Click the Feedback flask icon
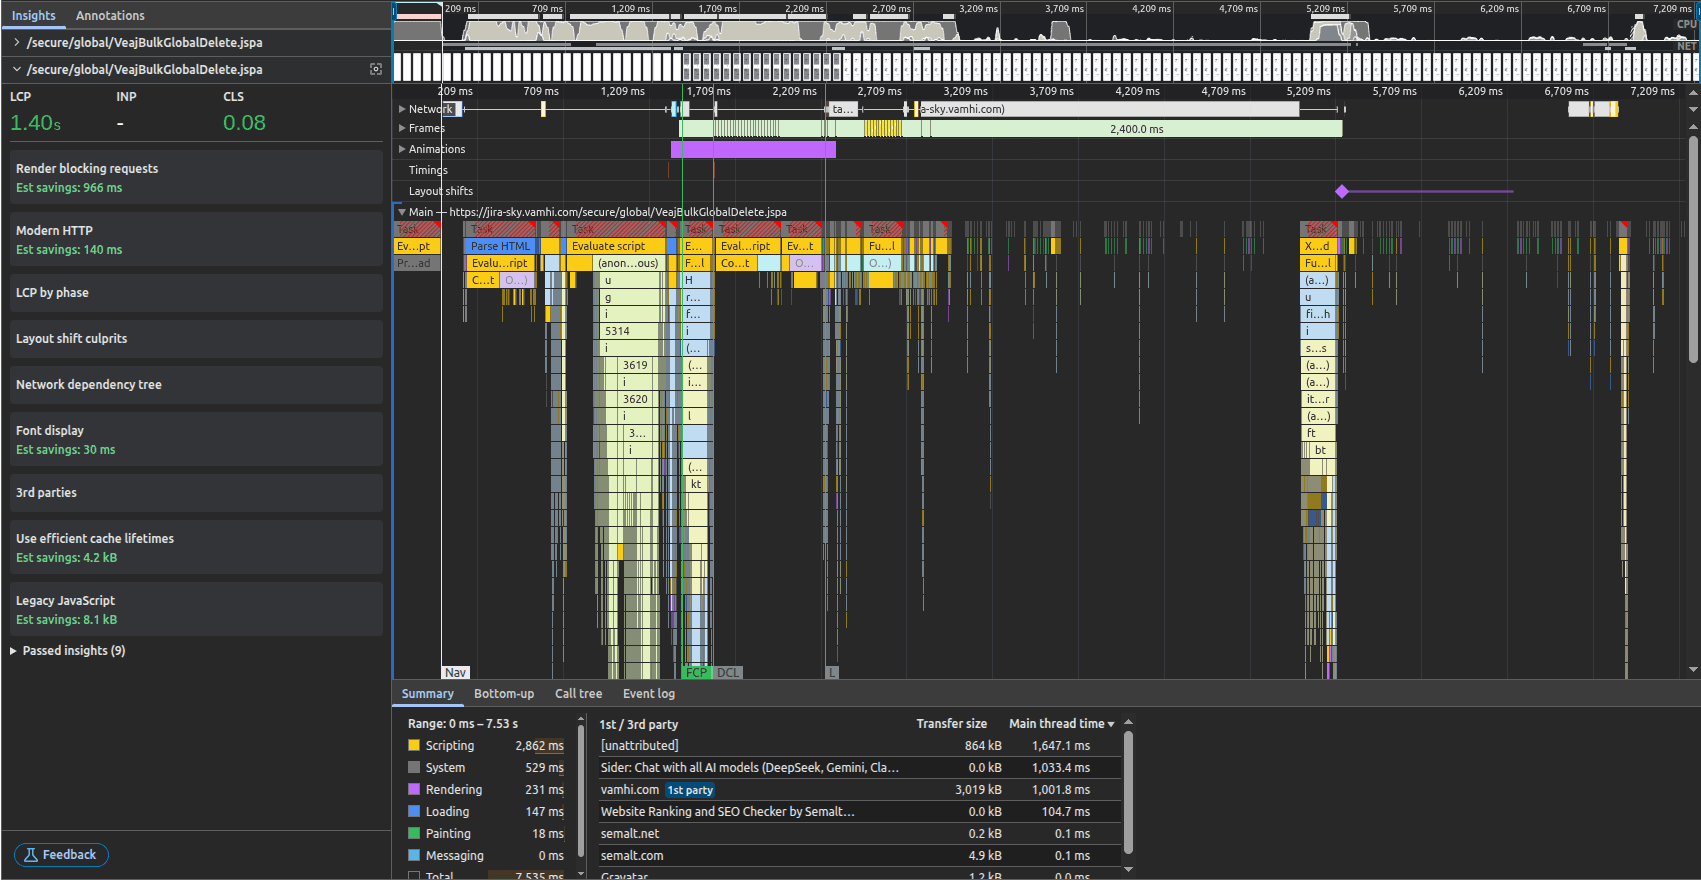1701x880 pixels. [31, 855]
